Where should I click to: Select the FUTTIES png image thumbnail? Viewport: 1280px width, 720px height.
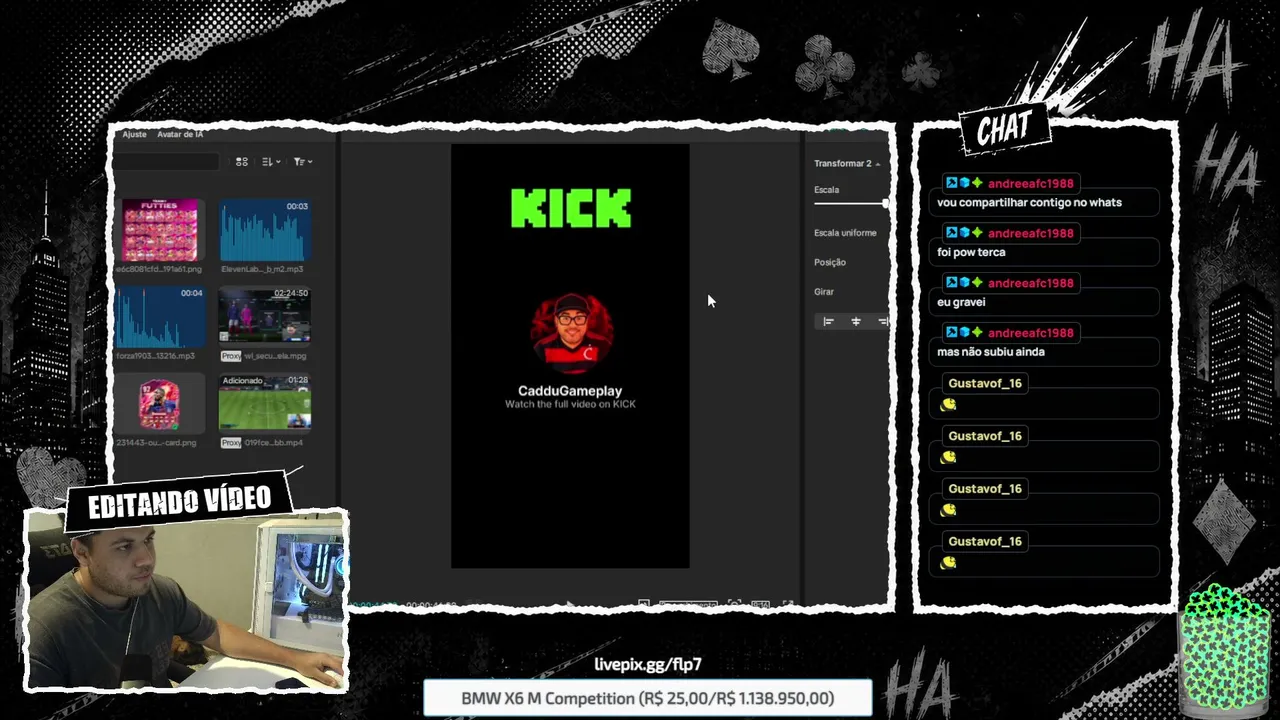[160, 230]
